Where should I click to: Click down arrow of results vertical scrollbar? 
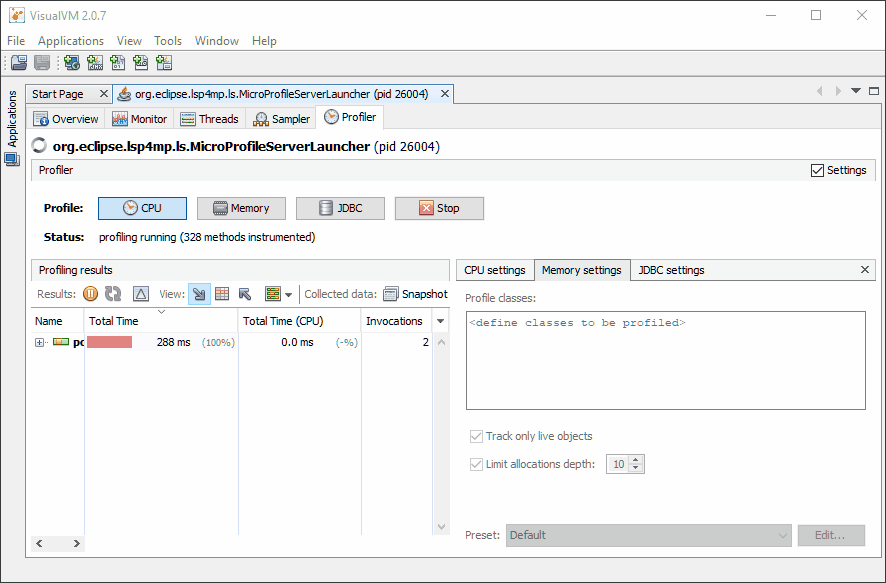click(442, 527)
